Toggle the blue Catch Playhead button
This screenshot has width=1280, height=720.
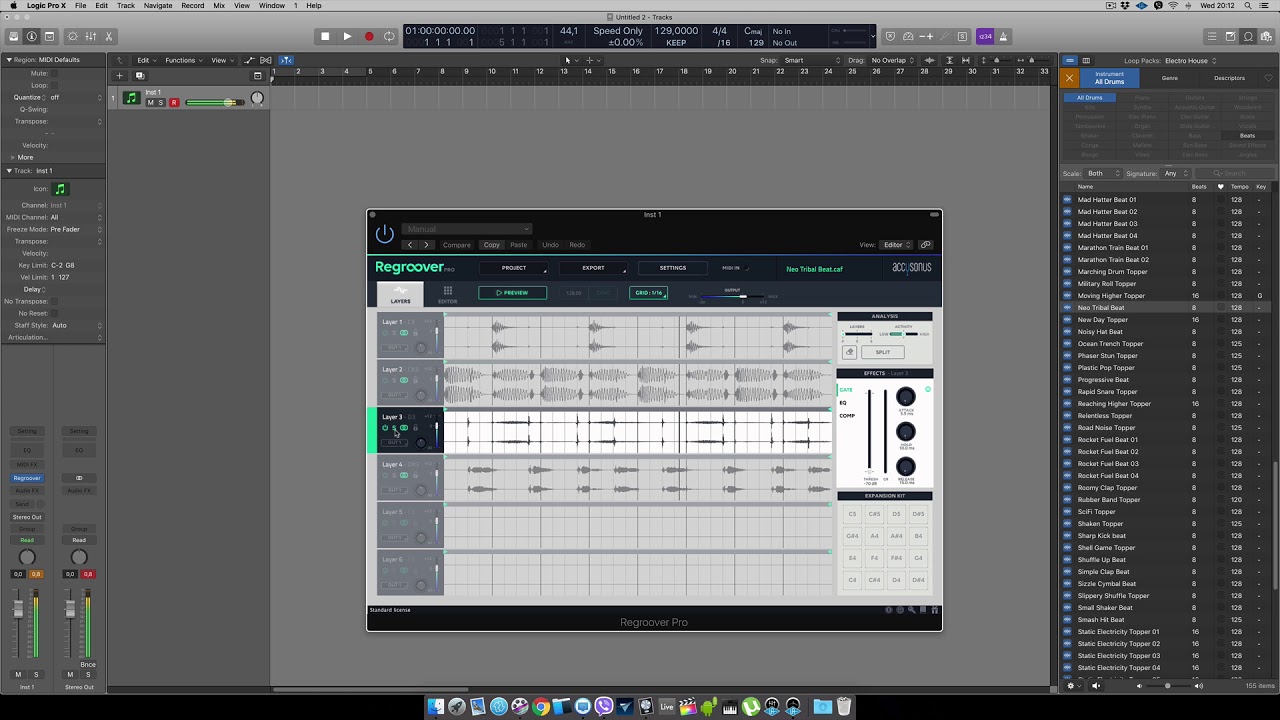pos(286,60)
